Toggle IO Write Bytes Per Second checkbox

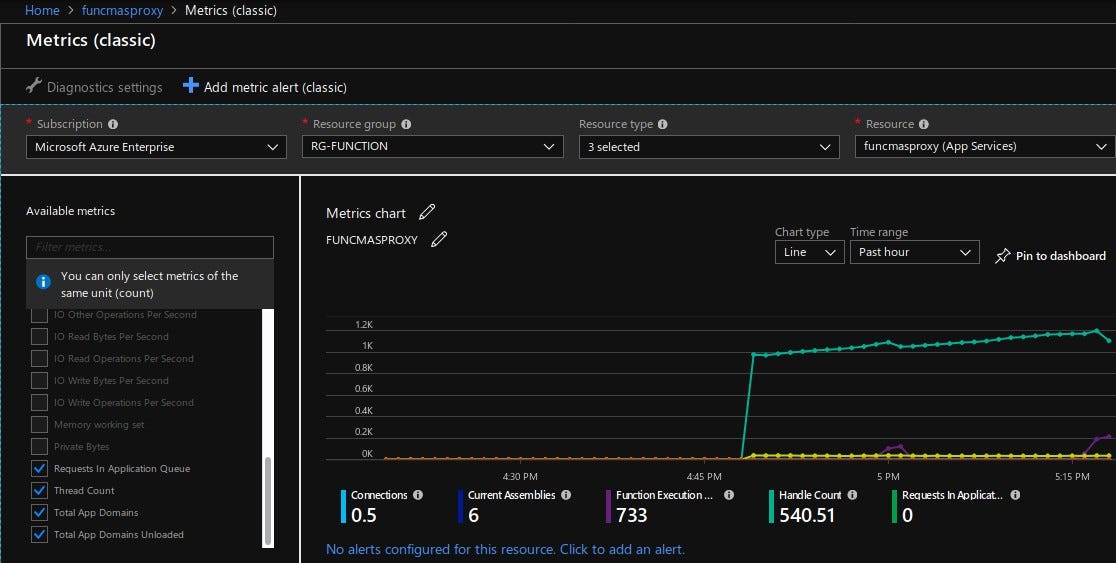click(x=39, y=380)
